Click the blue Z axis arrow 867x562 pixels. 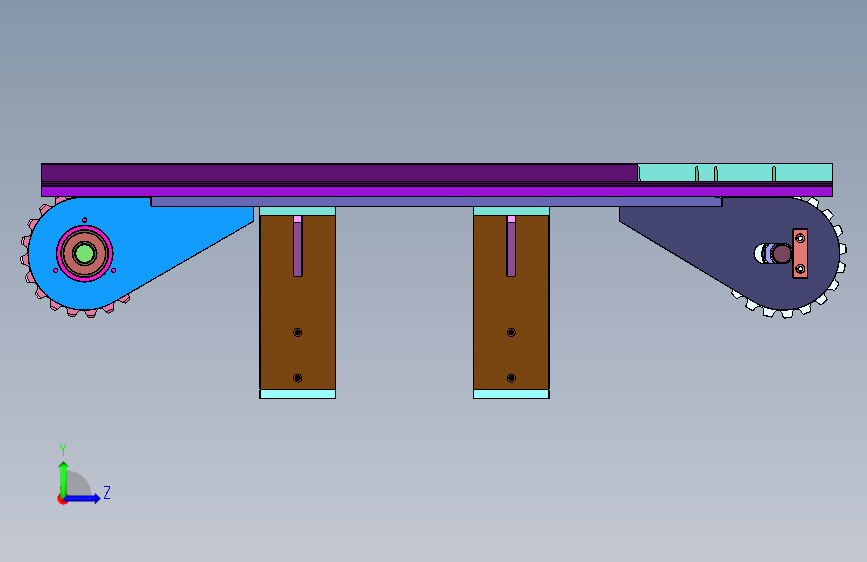point(83,498)
